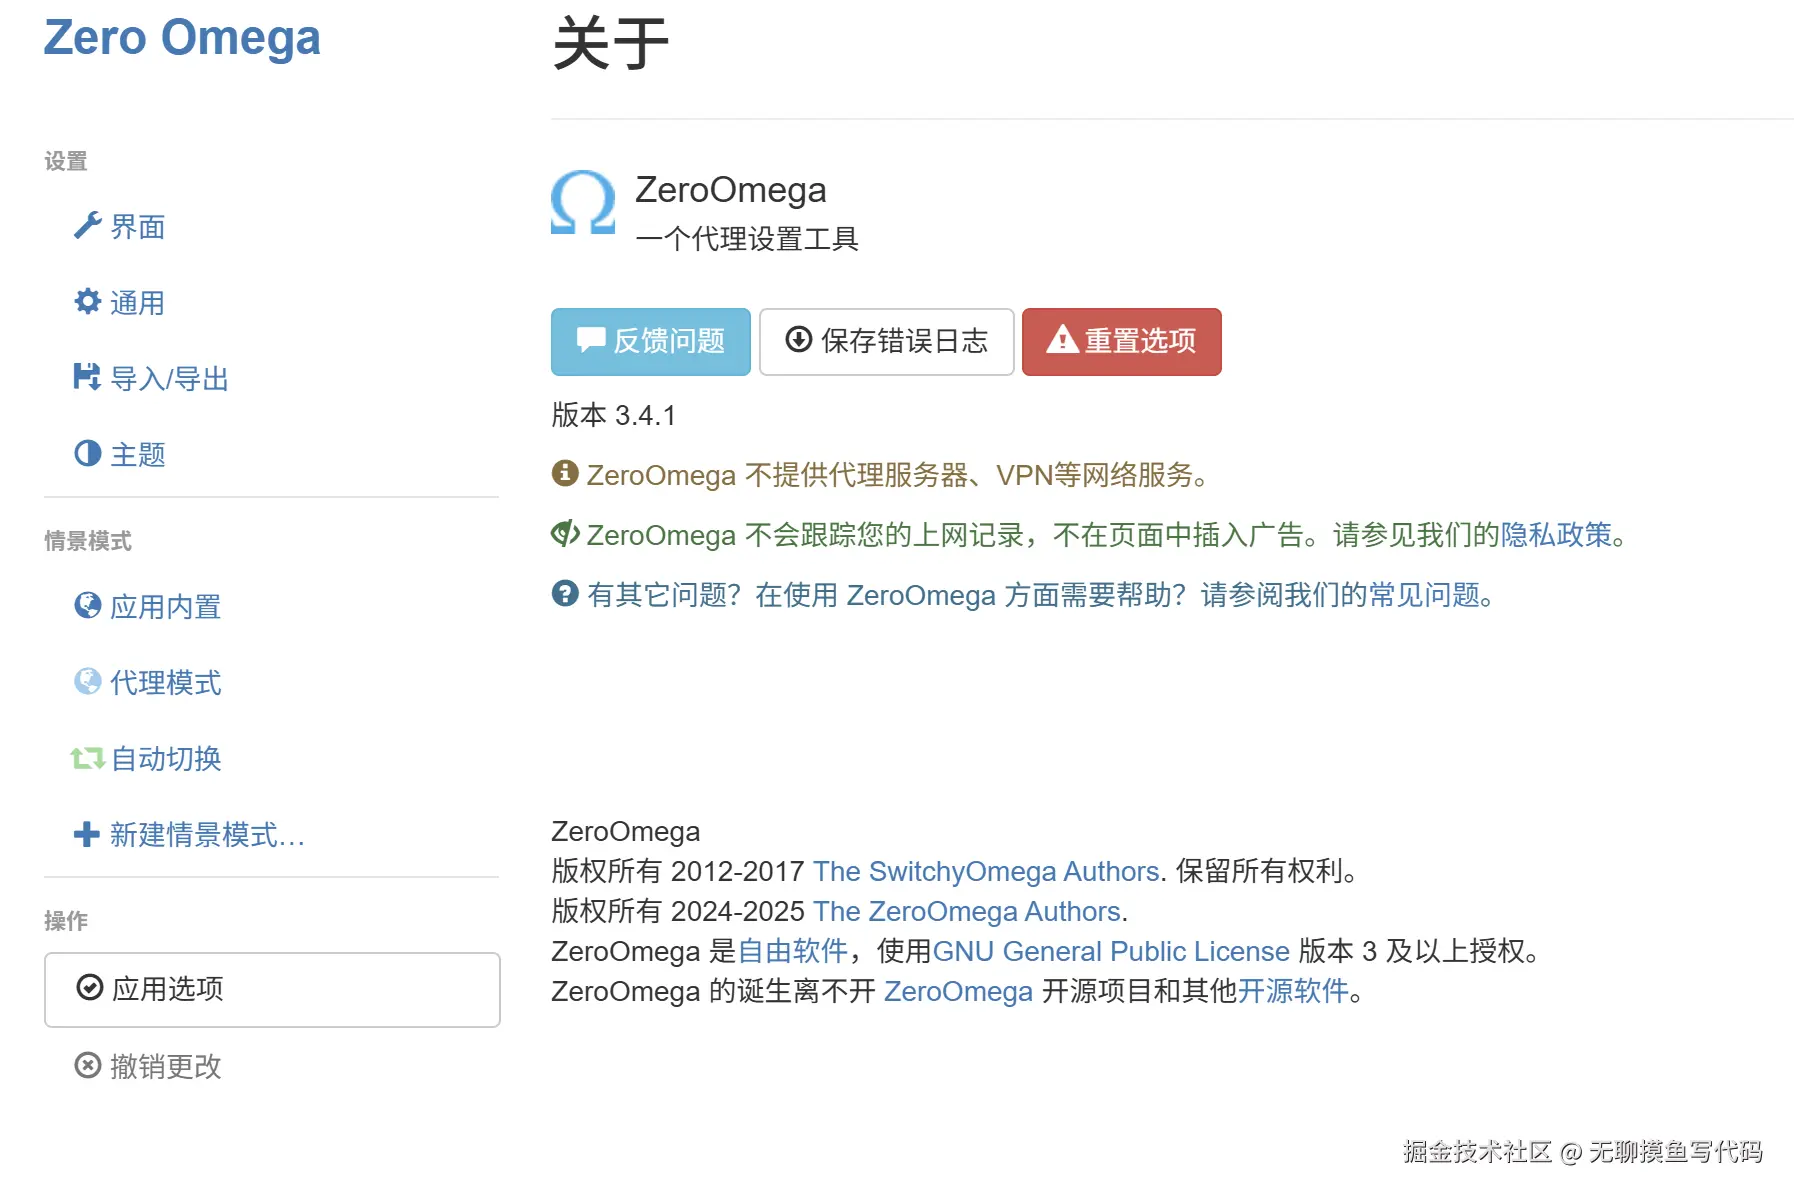Click the 设置 section header
This screenshot has width=1794, height=1196.
point(66,161)
